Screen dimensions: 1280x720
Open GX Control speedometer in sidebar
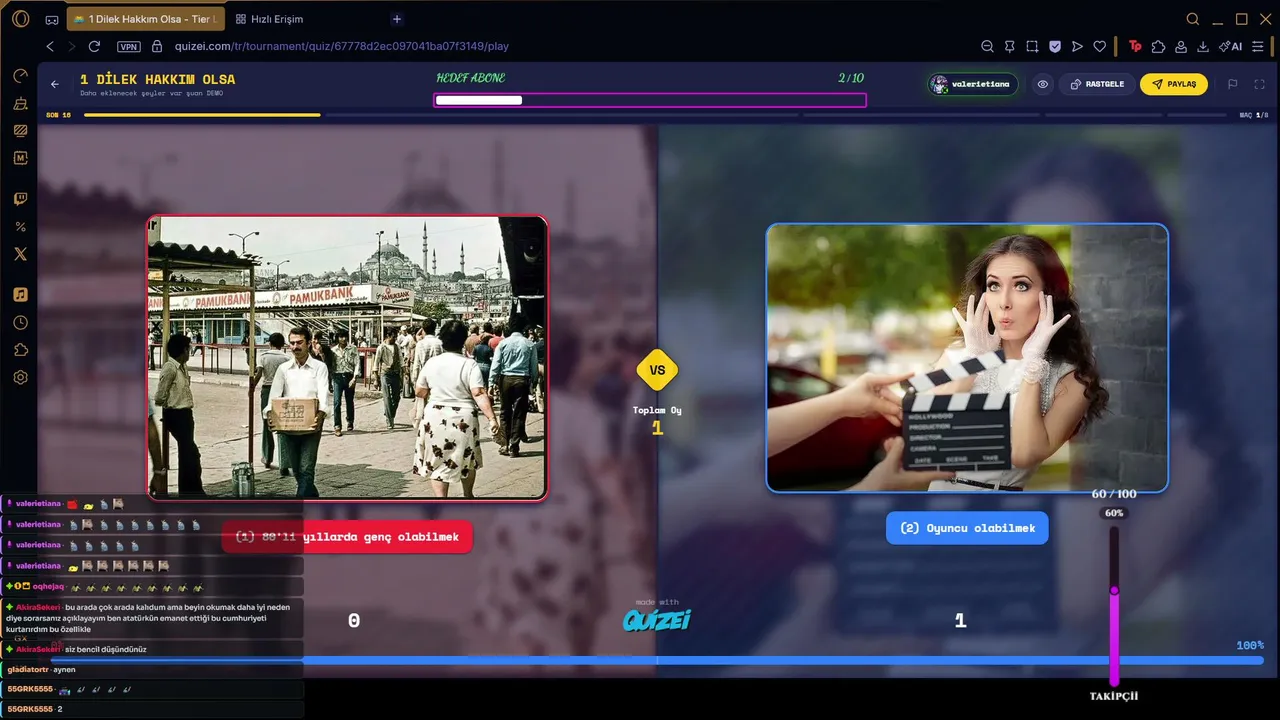point(20,76)
